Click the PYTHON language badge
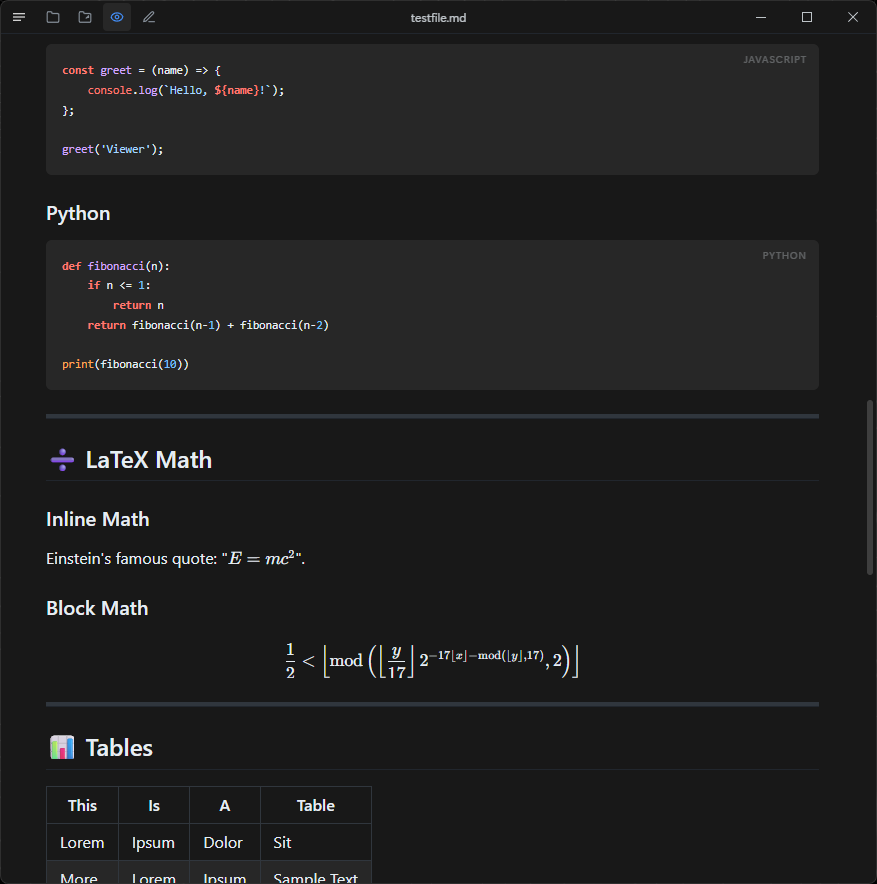Viewport: 877px width, 884px height. [783, 255]
